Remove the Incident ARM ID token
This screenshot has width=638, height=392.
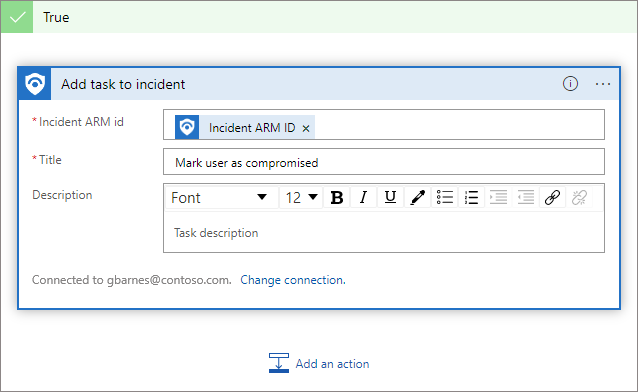pos(306,128)
